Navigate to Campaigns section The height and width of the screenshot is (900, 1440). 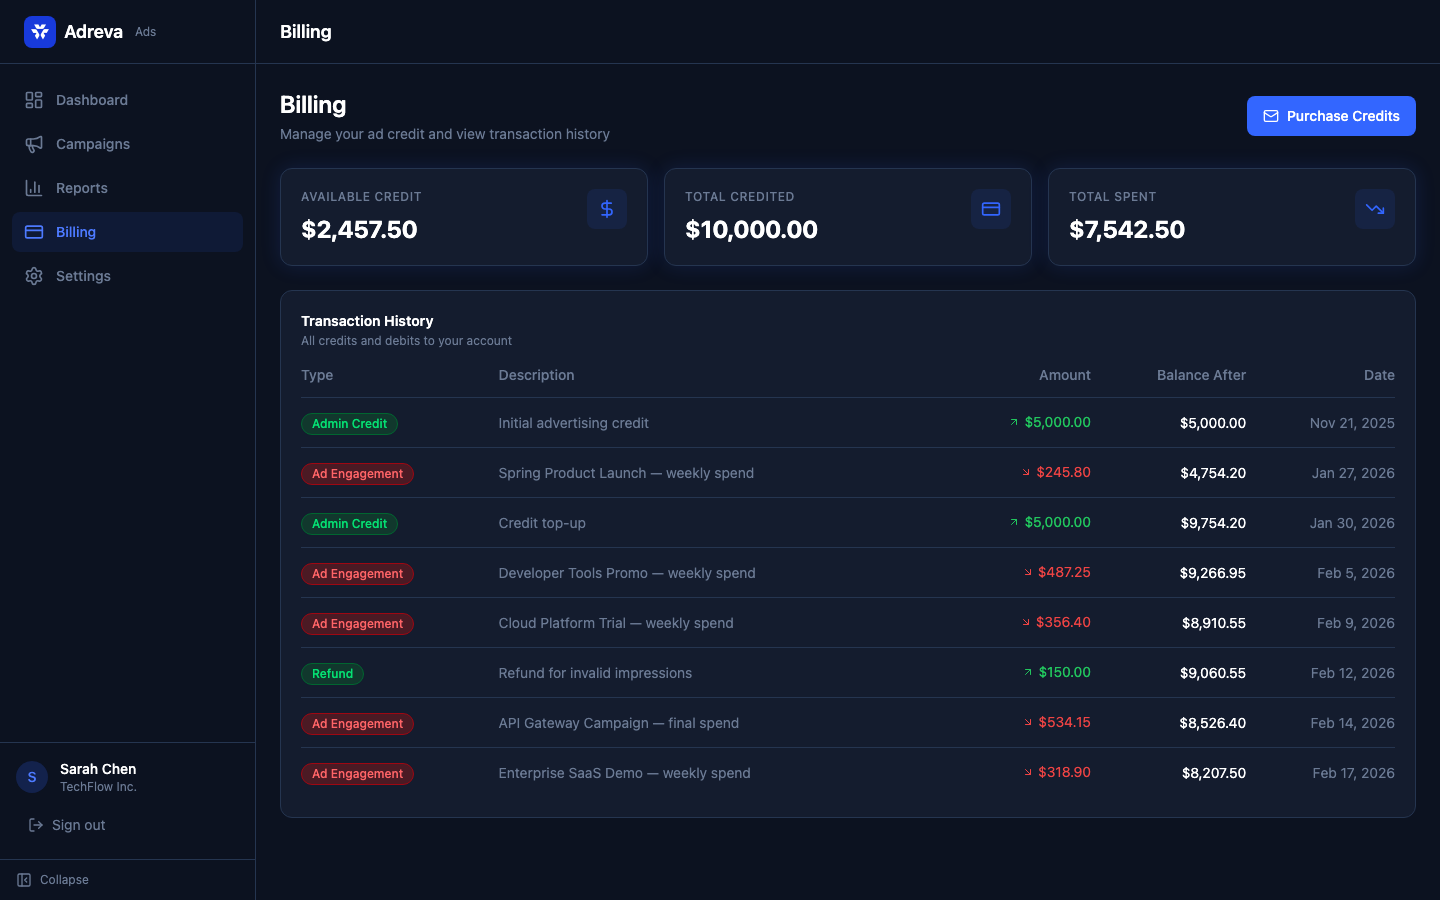point(93,144)
